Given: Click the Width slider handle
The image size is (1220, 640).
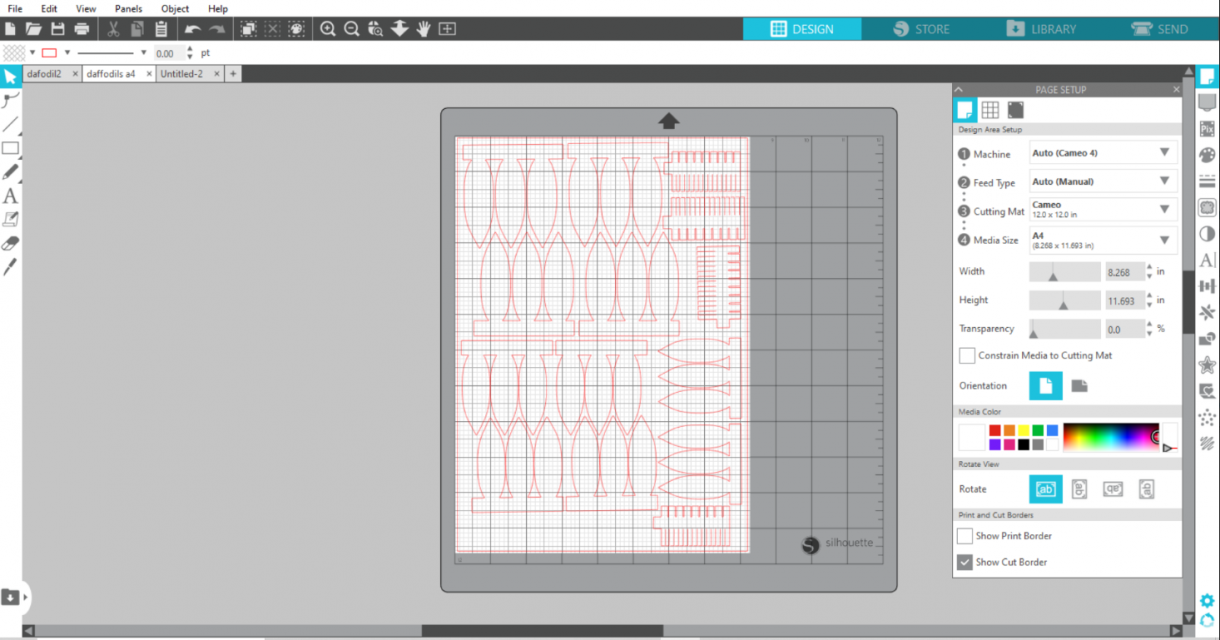Looking at the screenshot, I should tap(1052, 277).
